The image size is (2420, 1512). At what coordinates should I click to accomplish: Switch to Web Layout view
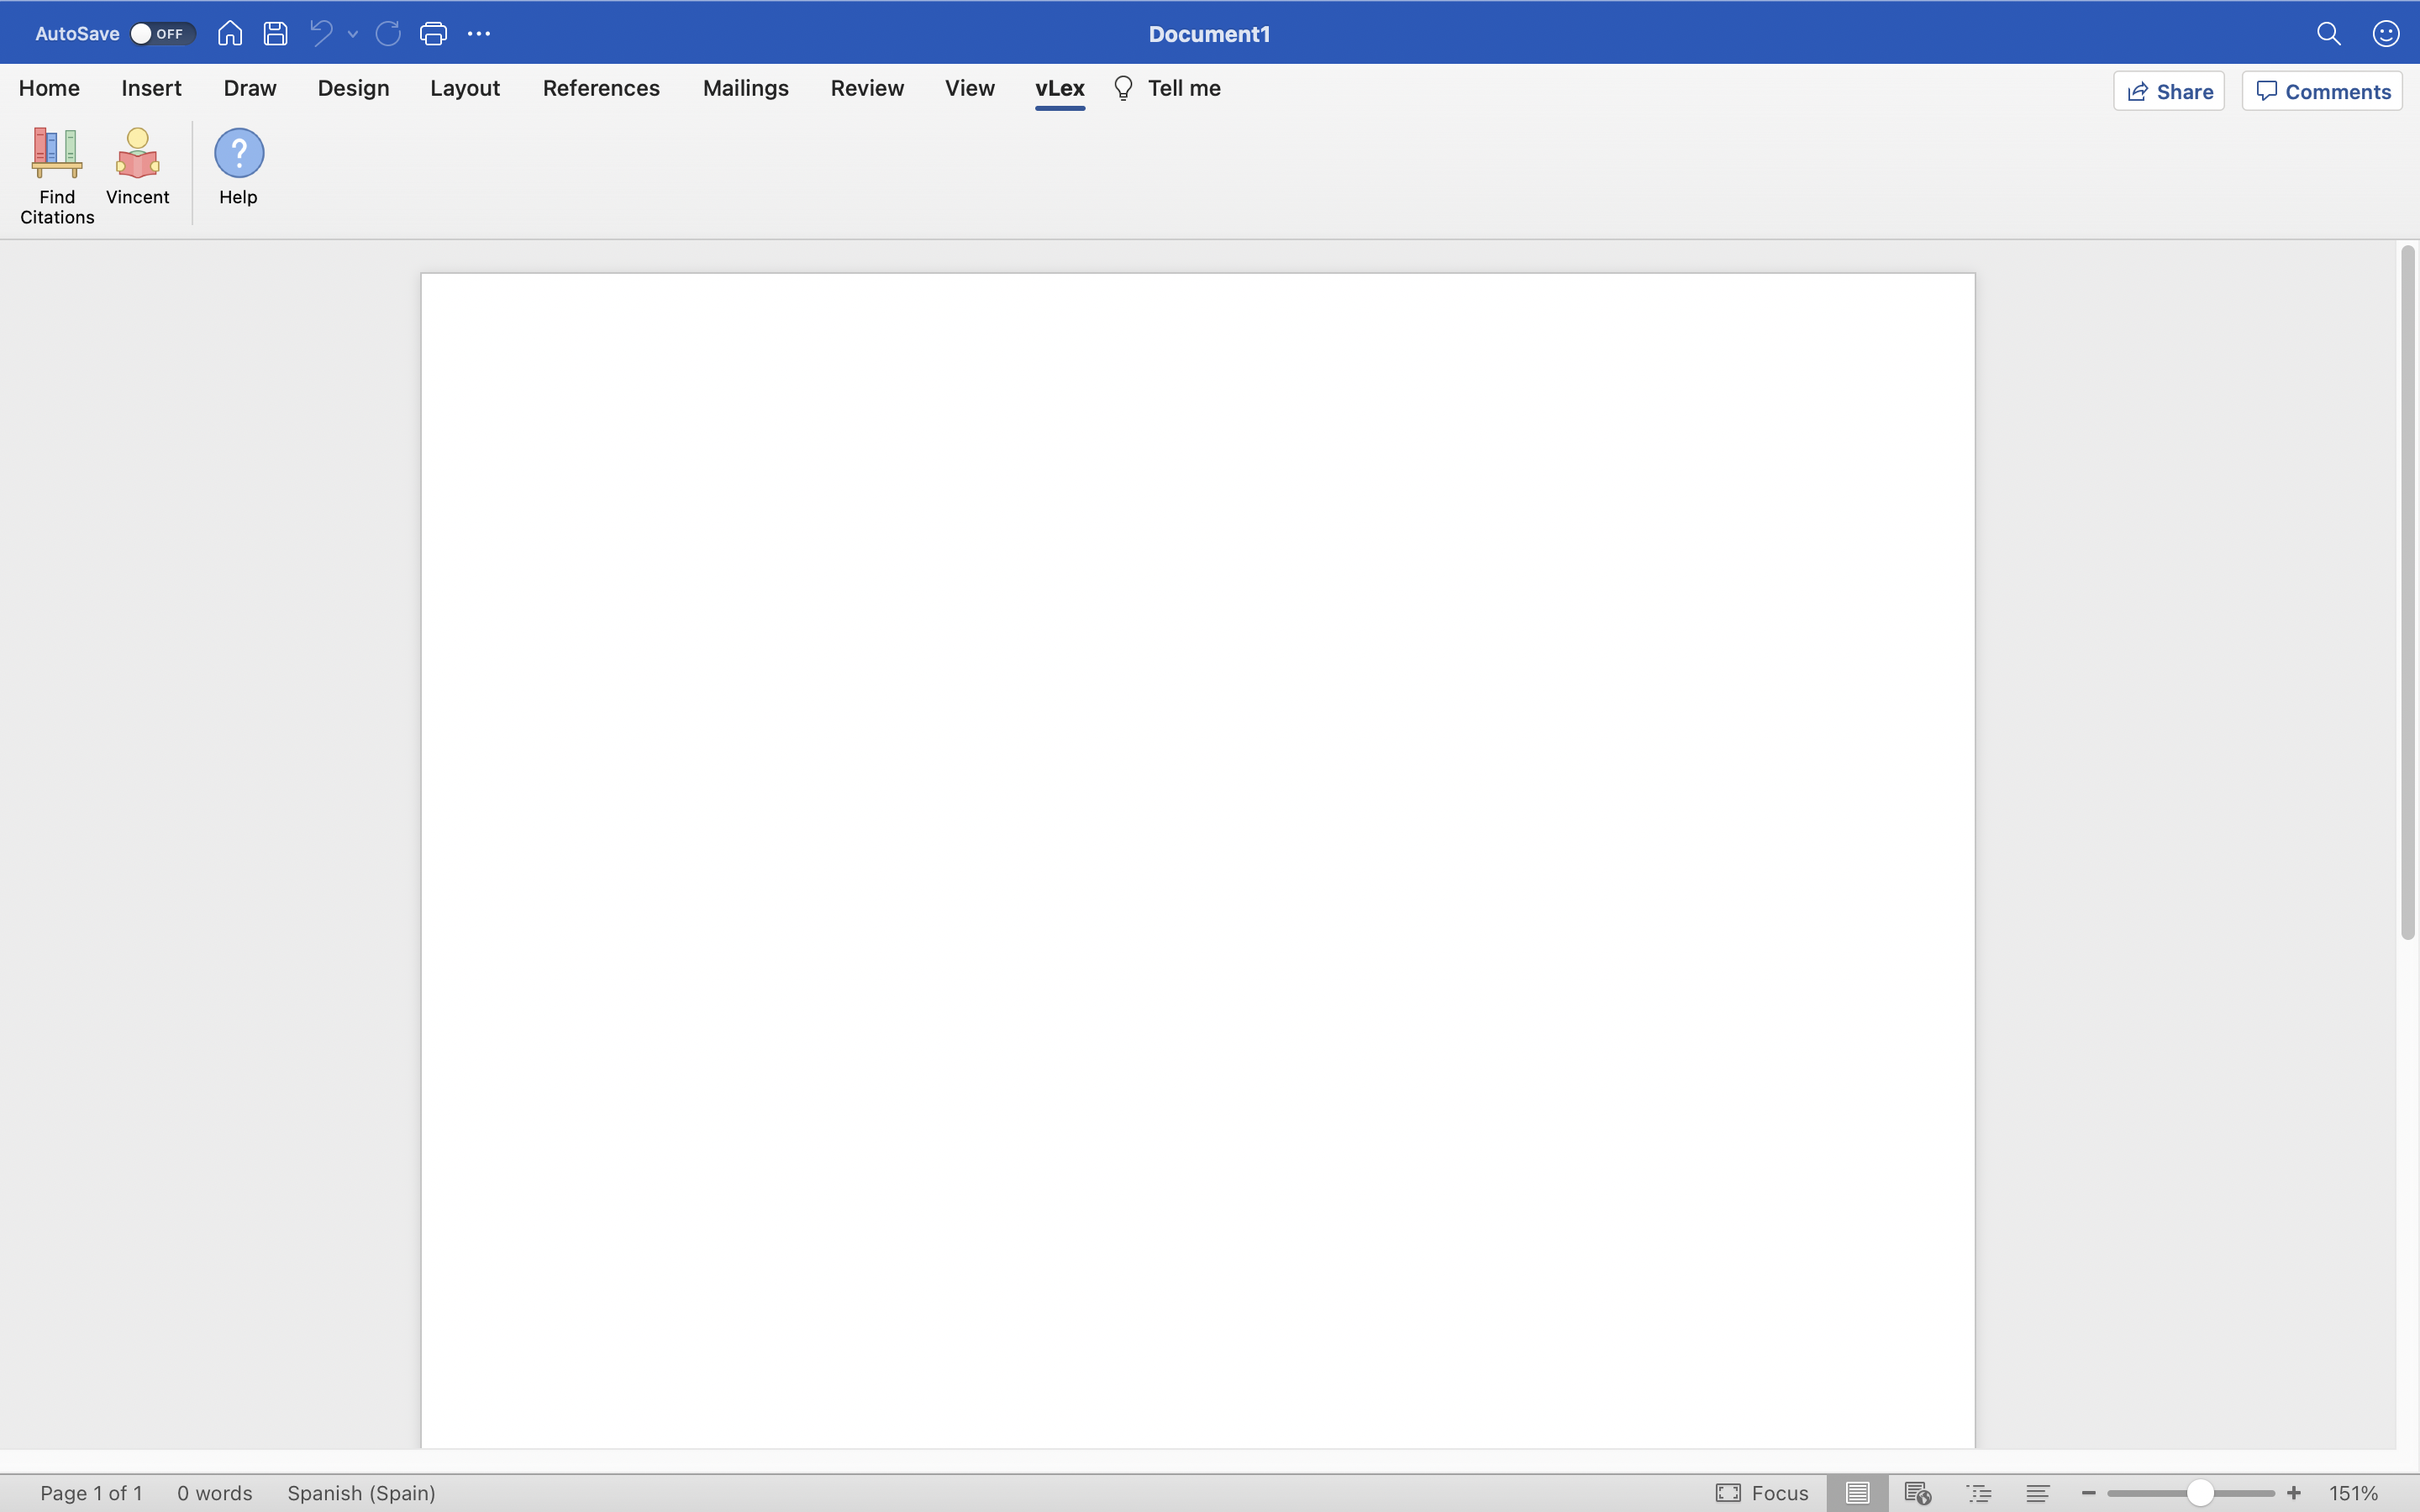tap(1917, 1493)
